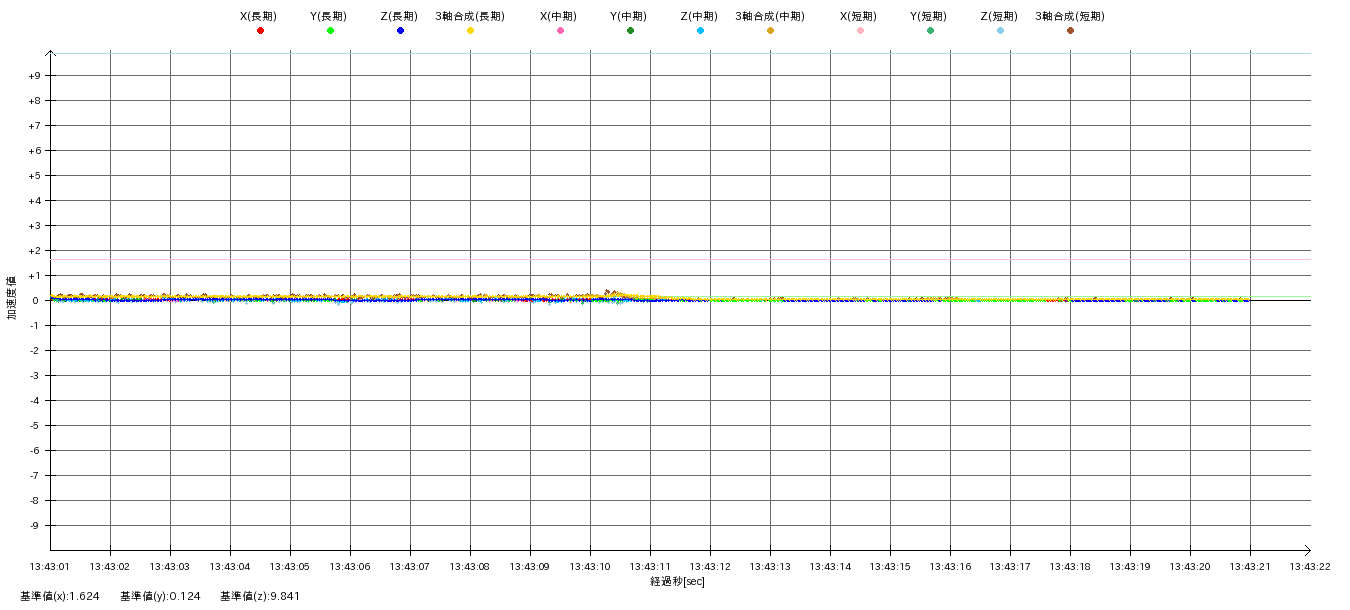Toggle the Z(中期) series legend label
Screen dimensions: 1350x610
[x=699, y=16]
